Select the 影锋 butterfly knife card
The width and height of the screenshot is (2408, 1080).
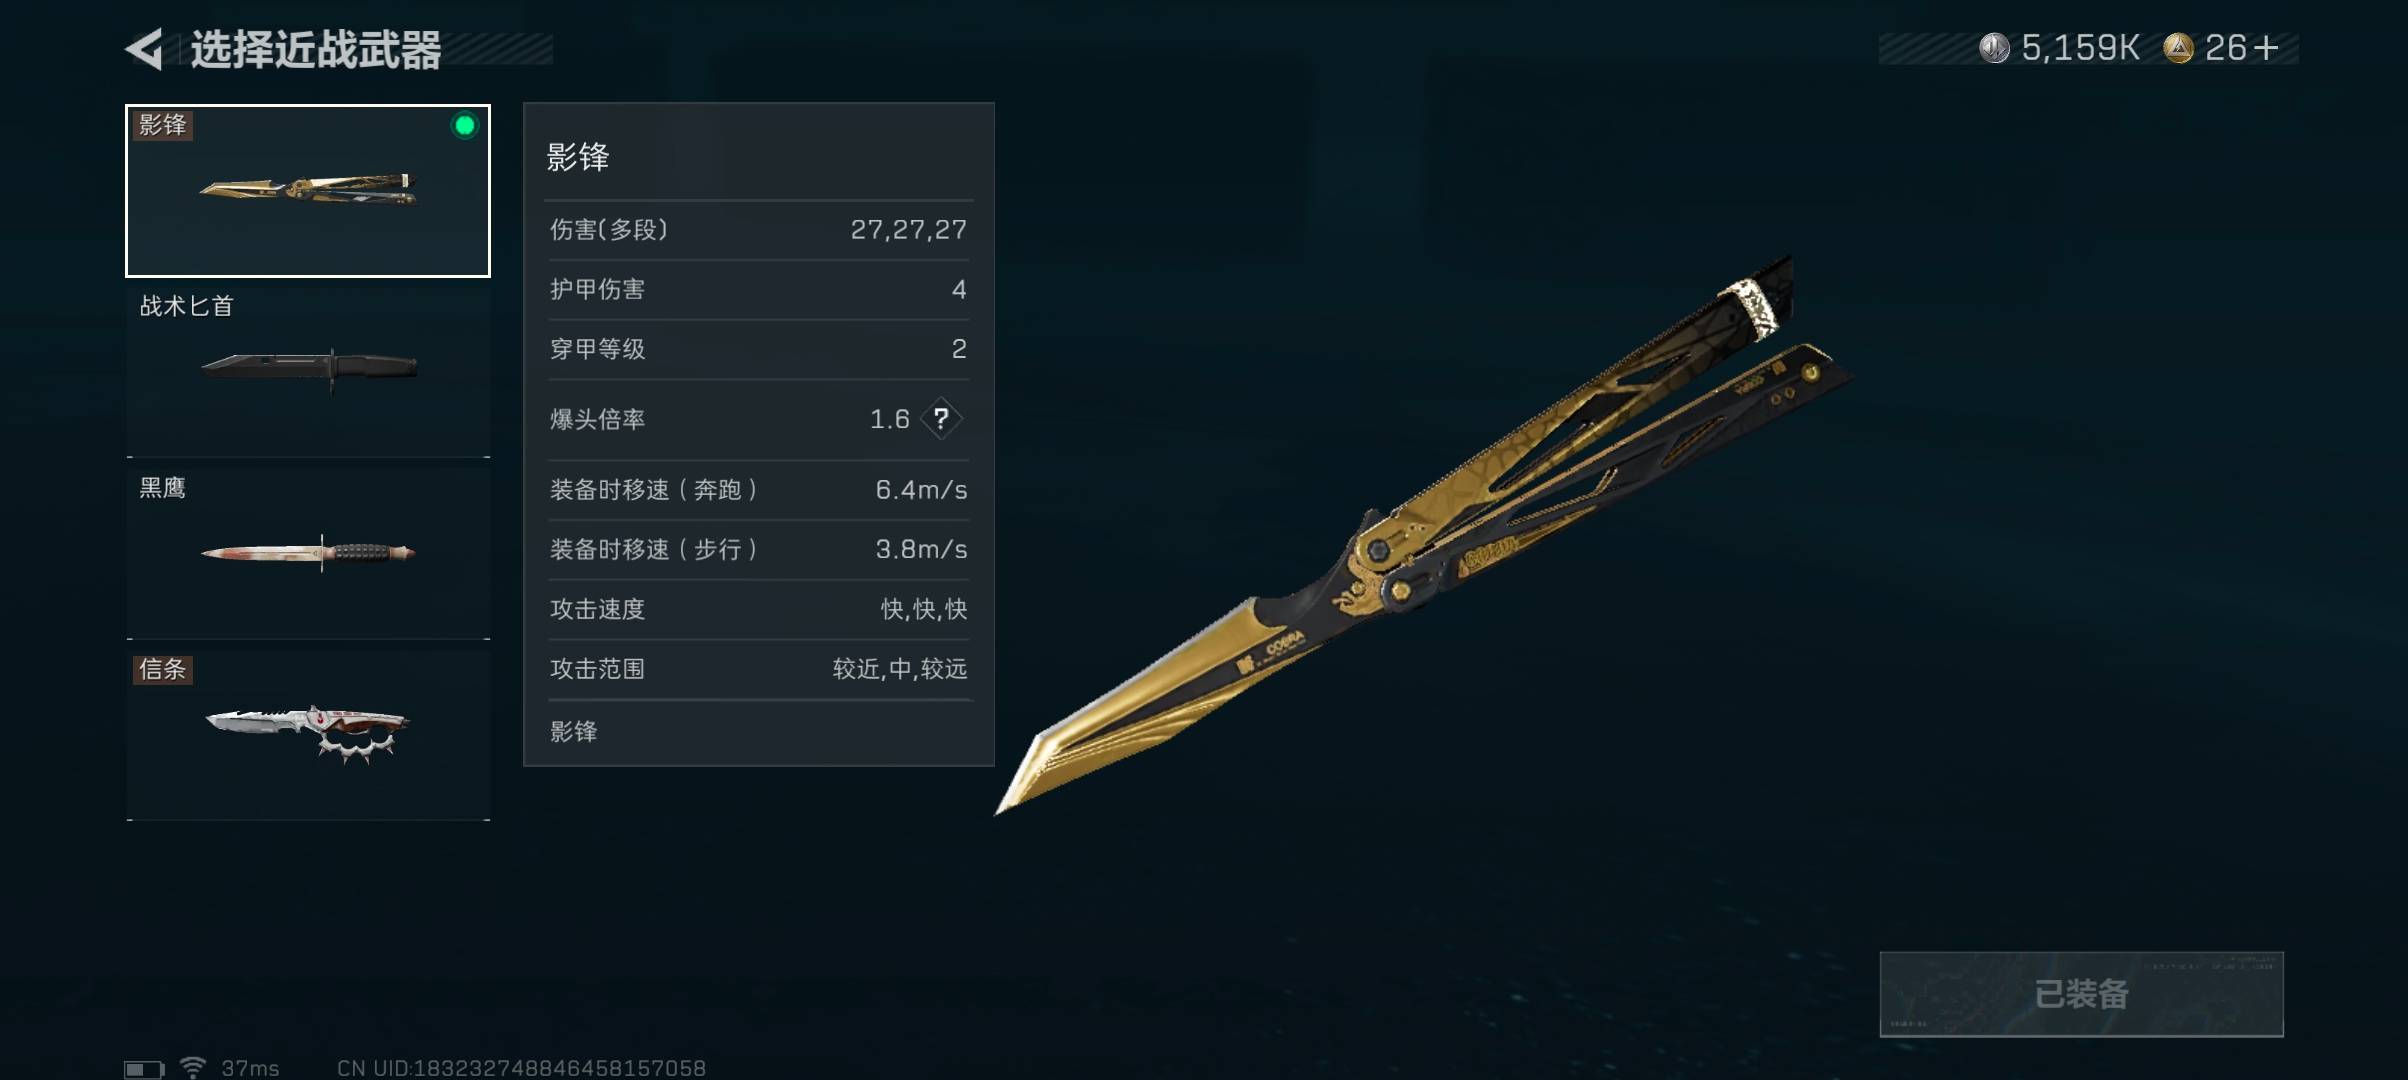click(x=308, y=190)
